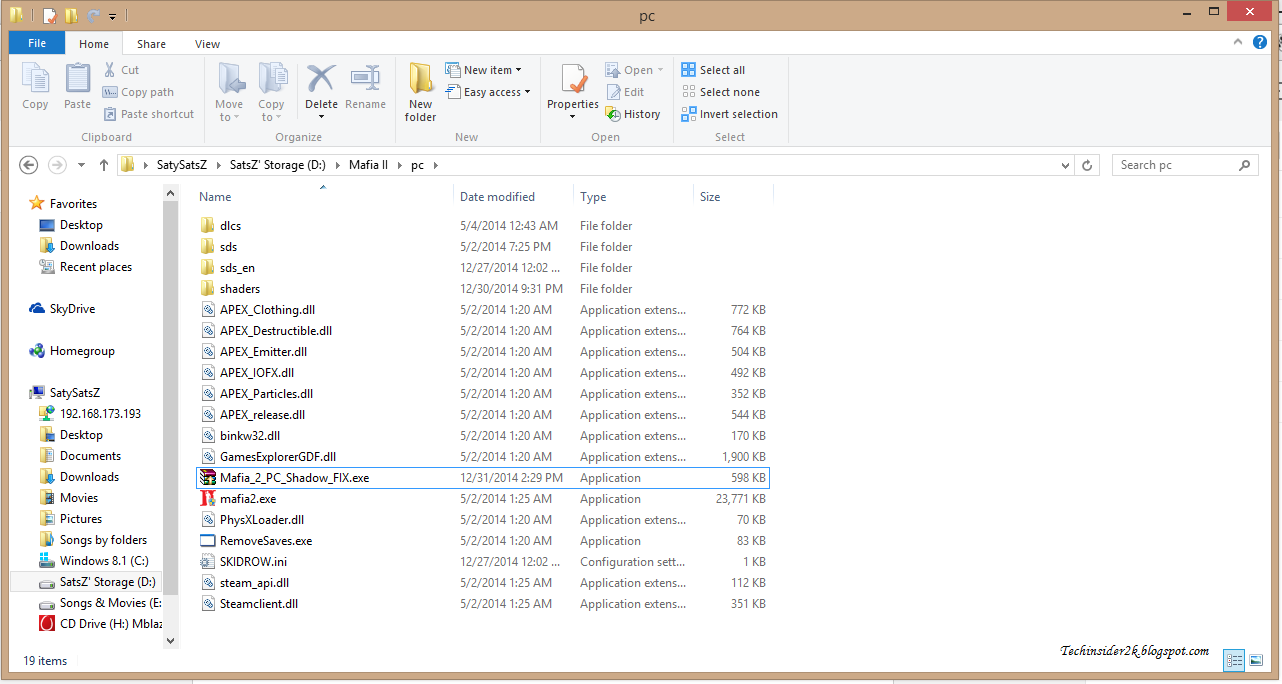Click the Edit button in ribbon
1282x684 pixels.
(x=625, y=92)
